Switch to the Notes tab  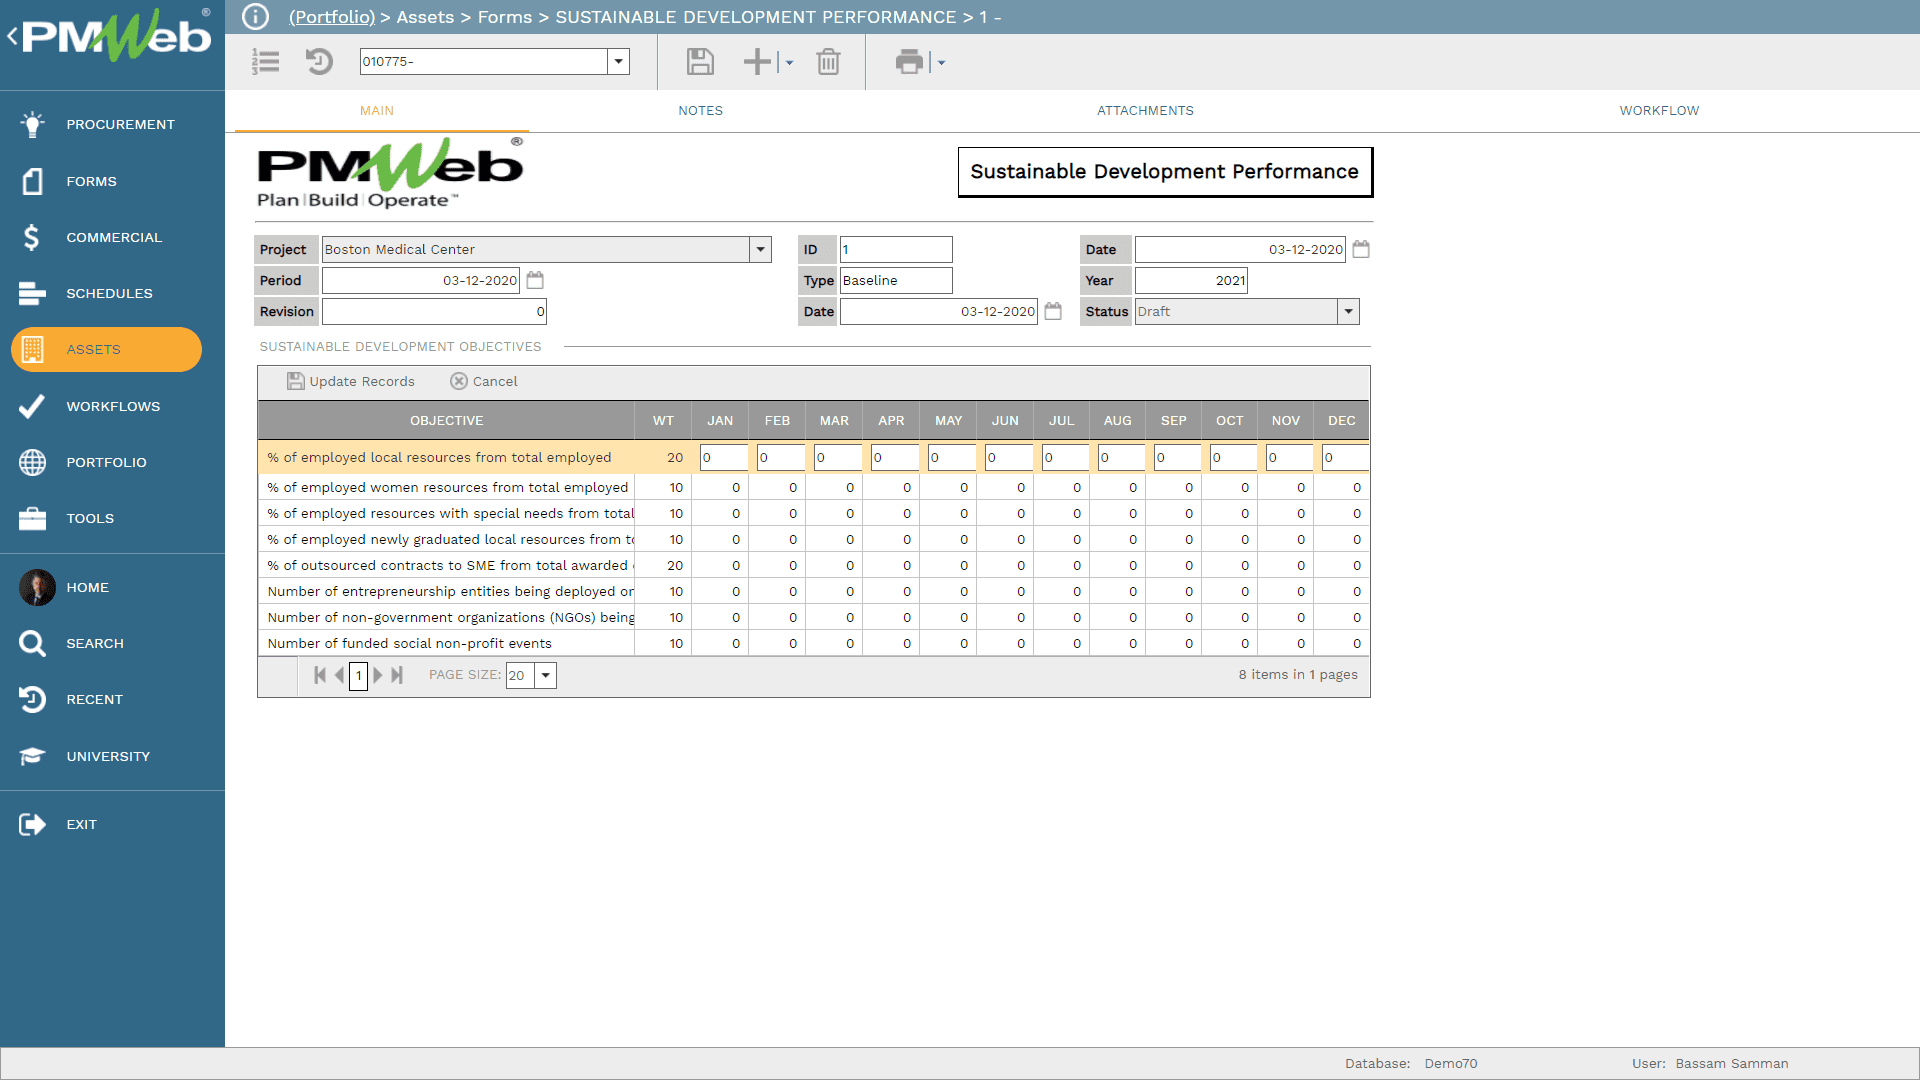point(700,111)
